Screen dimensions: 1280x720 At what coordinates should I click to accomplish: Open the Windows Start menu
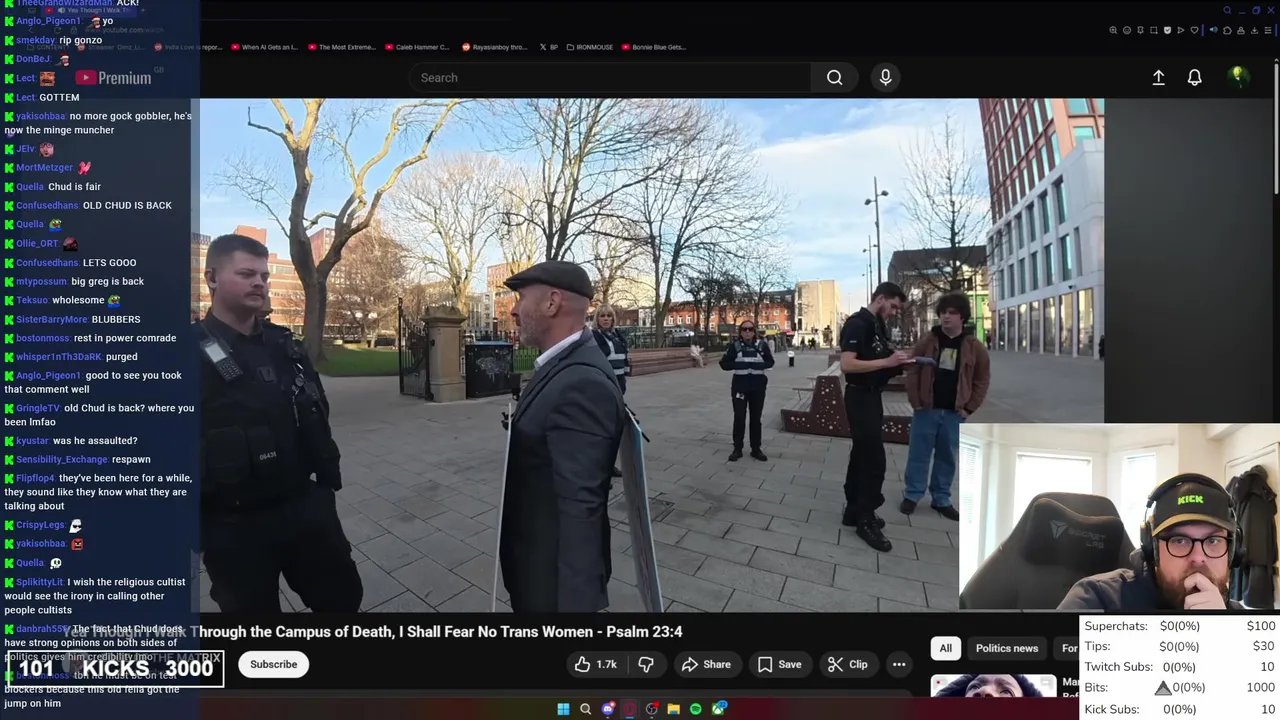(x=563, y=709)
